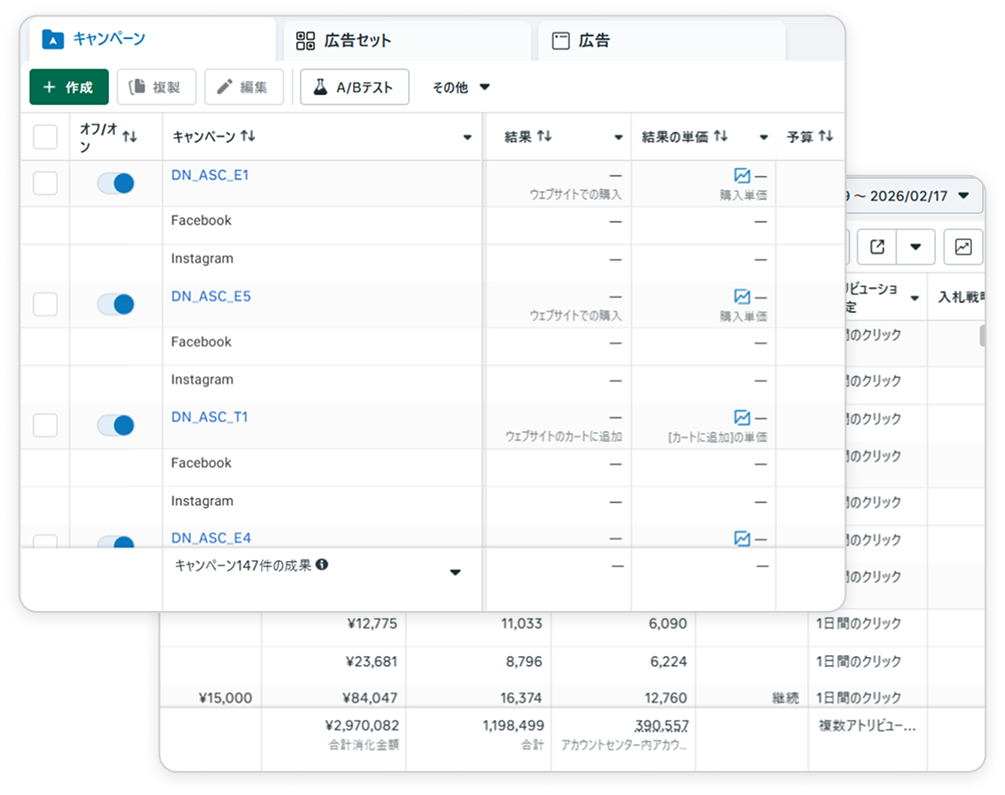
Task: Click the export/share icon button
Action: (877, 246)
